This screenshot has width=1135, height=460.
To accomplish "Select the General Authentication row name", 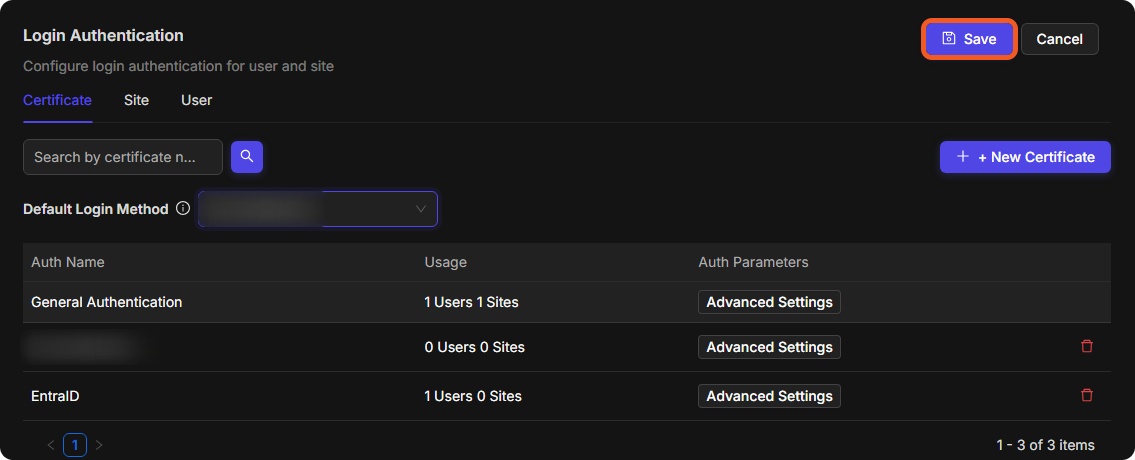I will [x=106, y=302].
